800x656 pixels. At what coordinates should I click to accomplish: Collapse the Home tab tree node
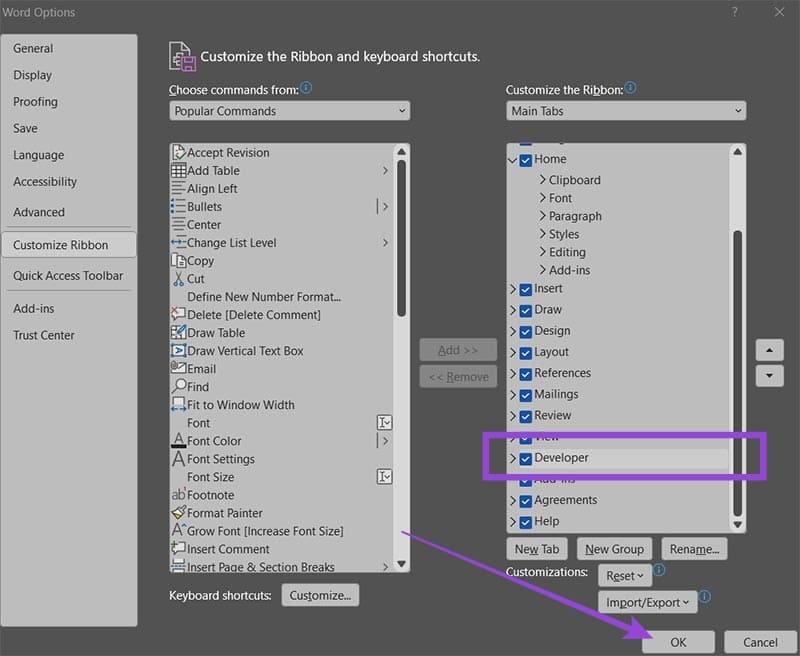tap(513, 160)
